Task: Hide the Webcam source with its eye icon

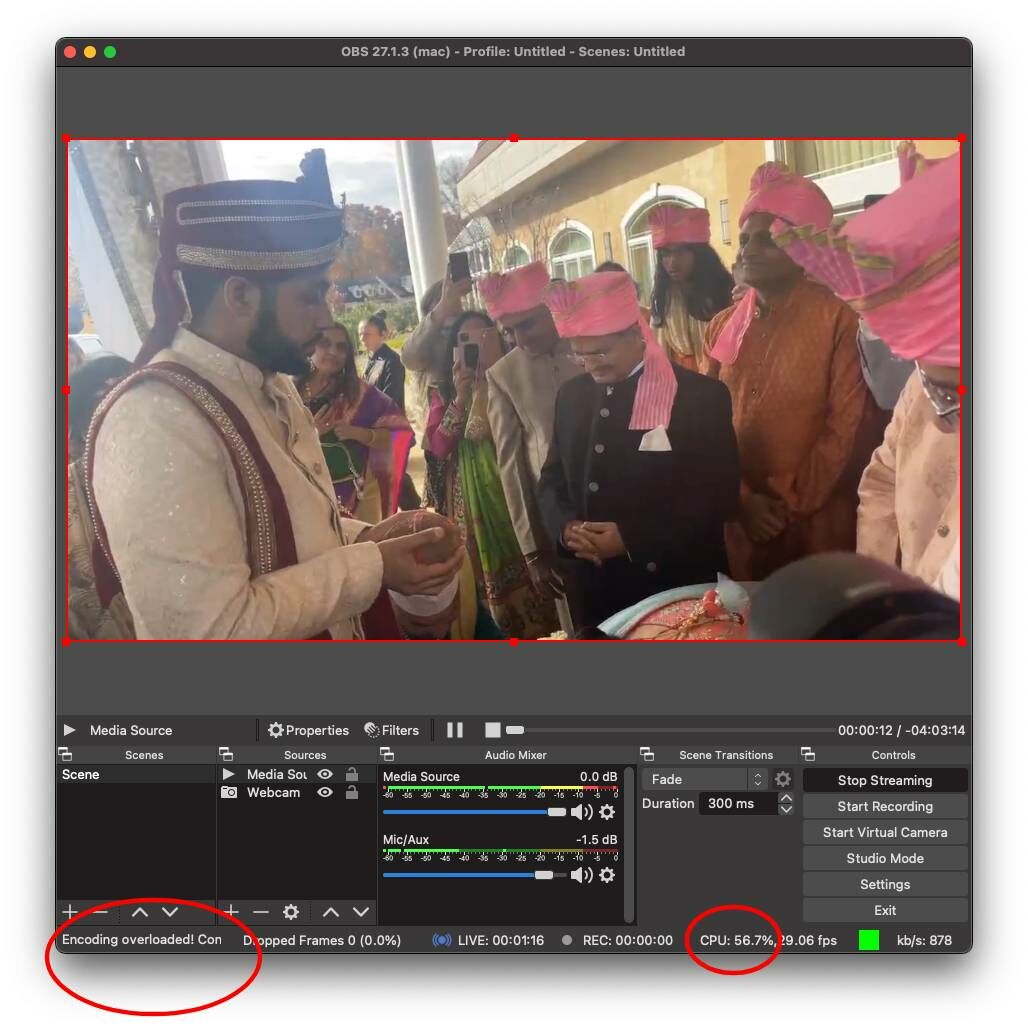Action: point(323,793)
